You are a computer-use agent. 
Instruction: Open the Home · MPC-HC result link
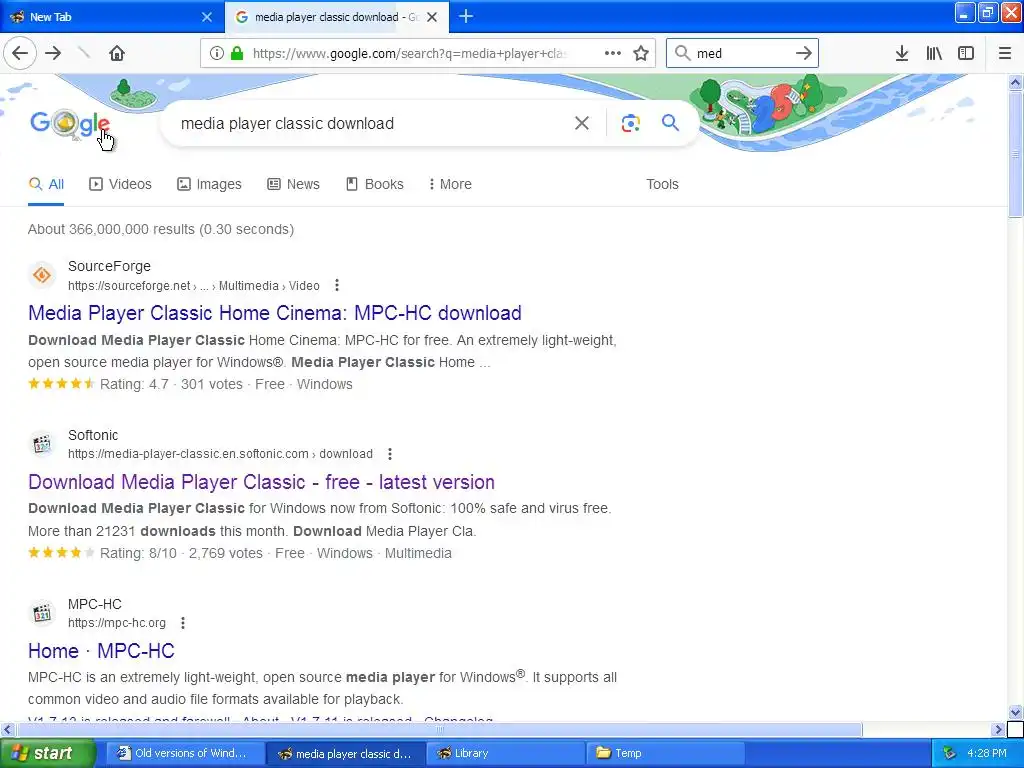pyautogui.click(x=101, y=651)
